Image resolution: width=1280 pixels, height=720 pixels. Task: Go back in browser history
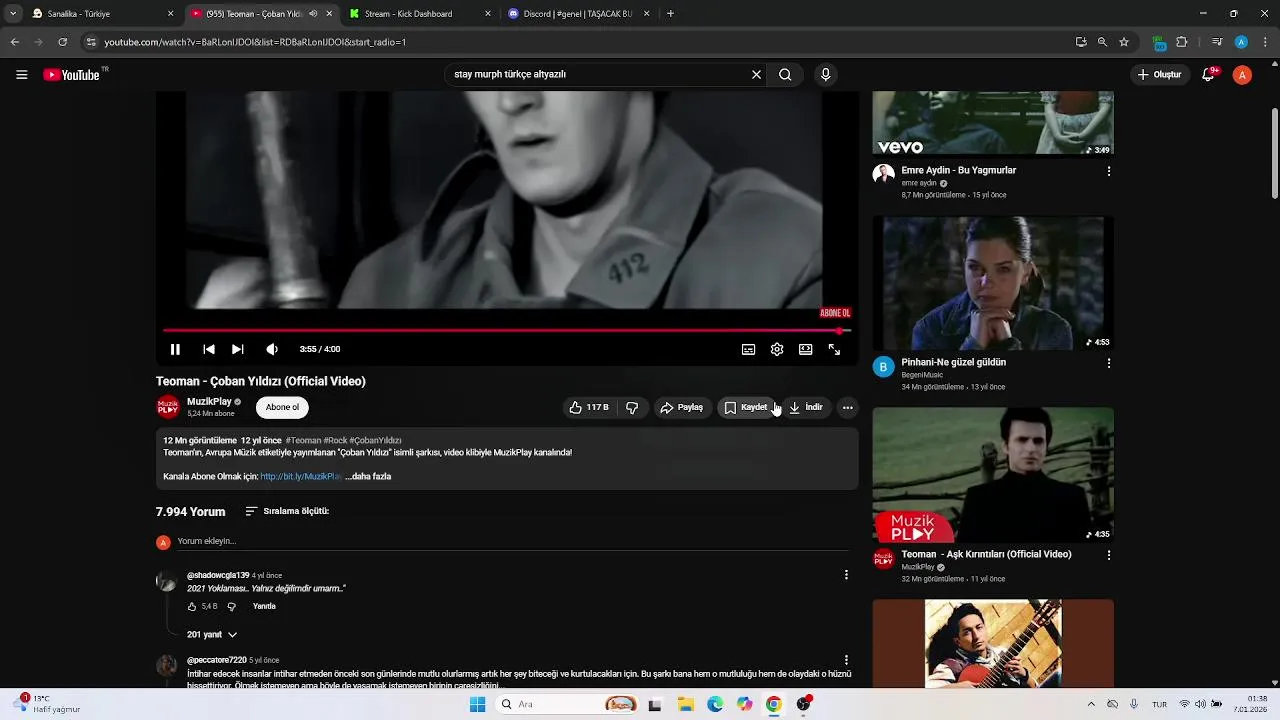(14, 42)
